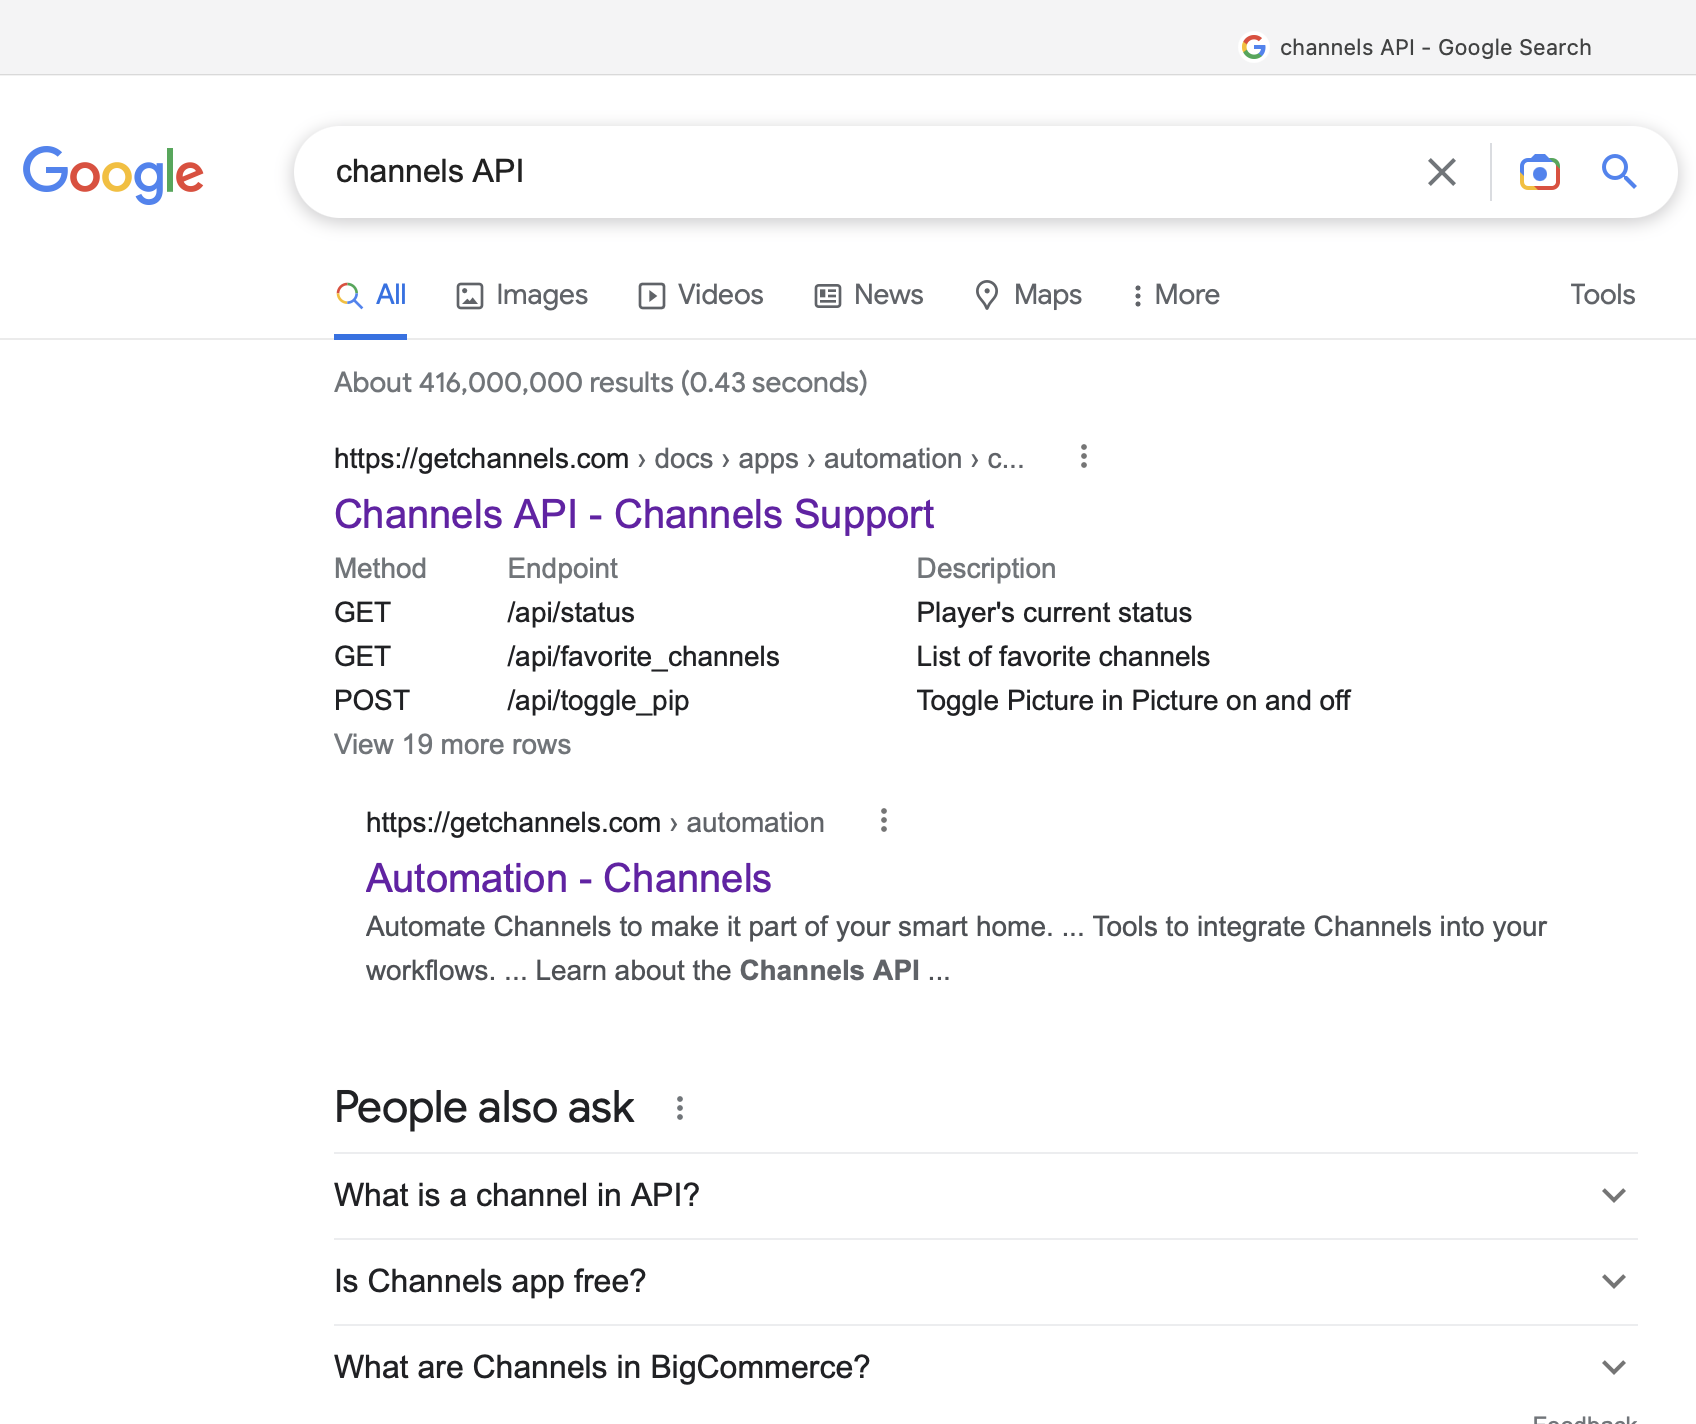This screenshot has height=1424, width=1696.
Task: Click the browser tab Google favicon
Action: pos(1254,47)
